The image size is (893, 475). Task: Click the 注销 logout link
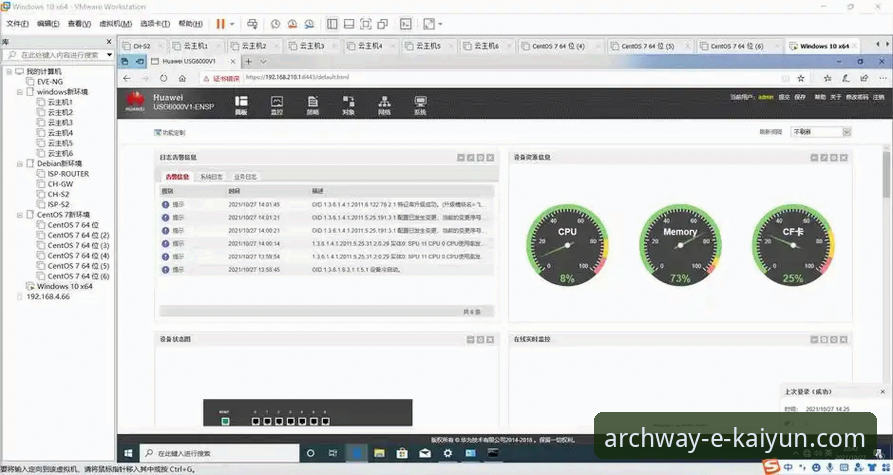tap(878, 97)
